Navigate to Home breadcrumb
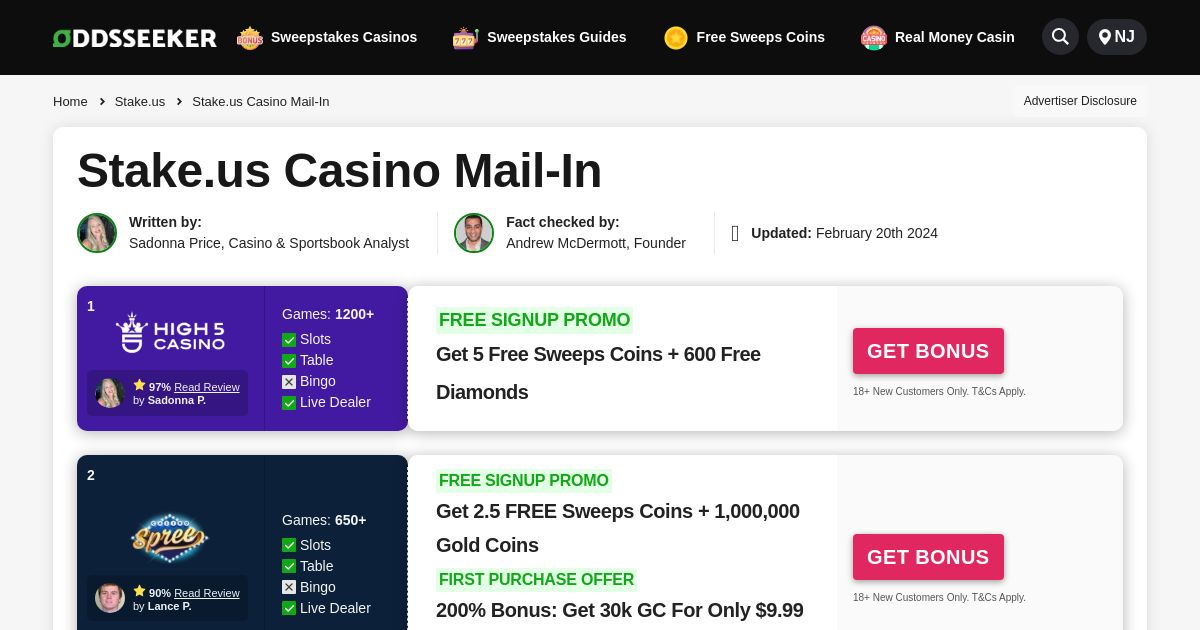The height and width of the screenshot is (630, 1200). coord(70,101)
